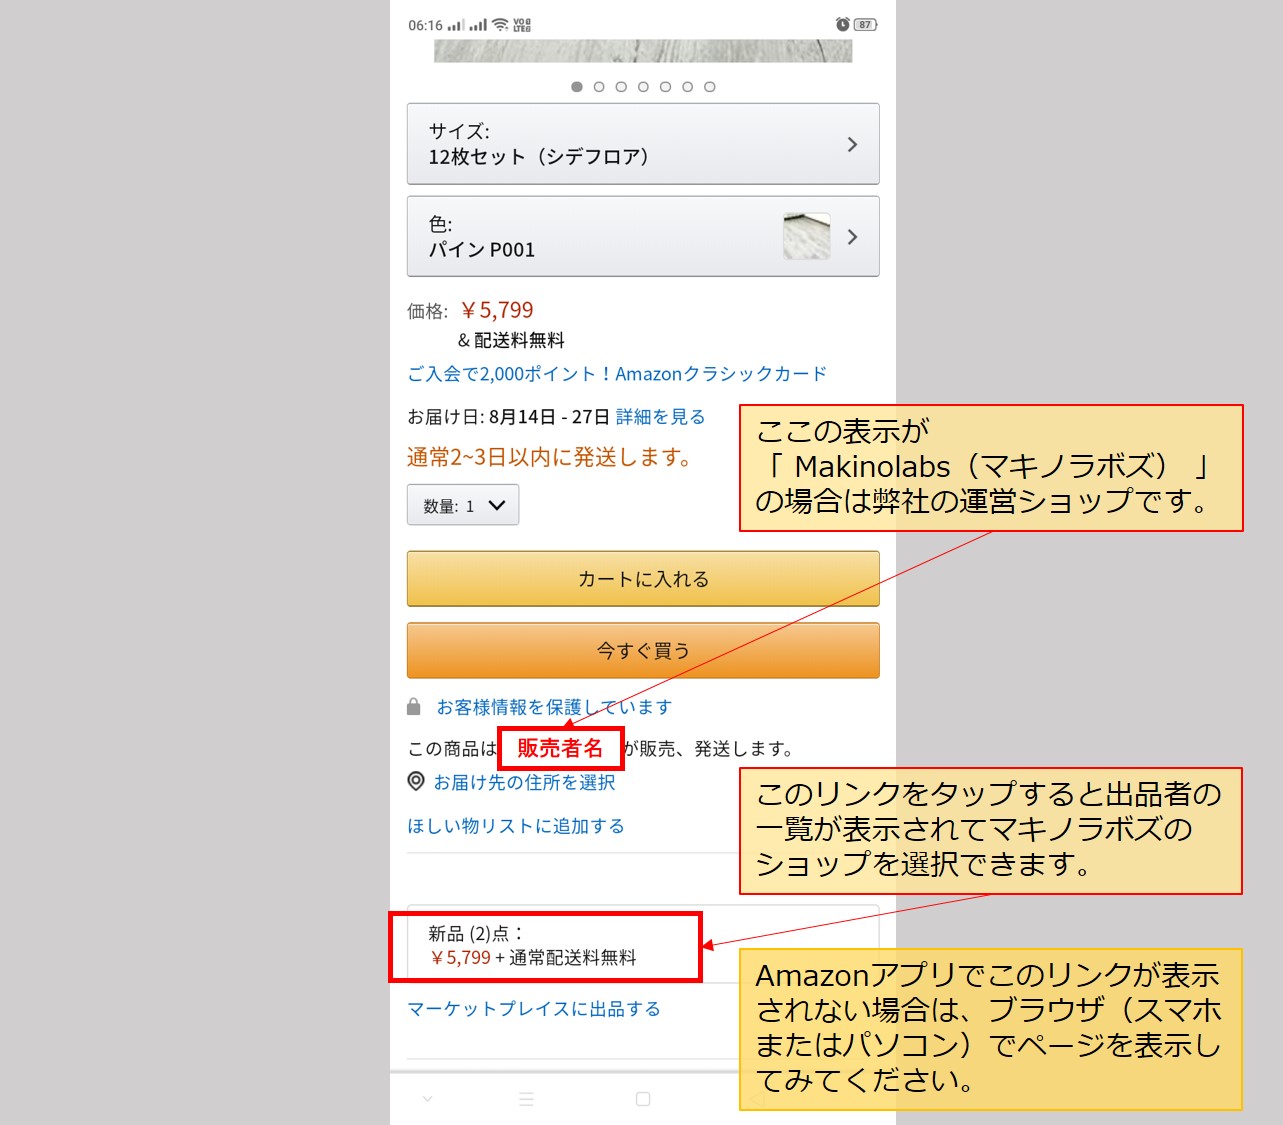Tap the chevron on the 色 row
Viewport: 1283px width, 1125px height.
coord(852,237)
